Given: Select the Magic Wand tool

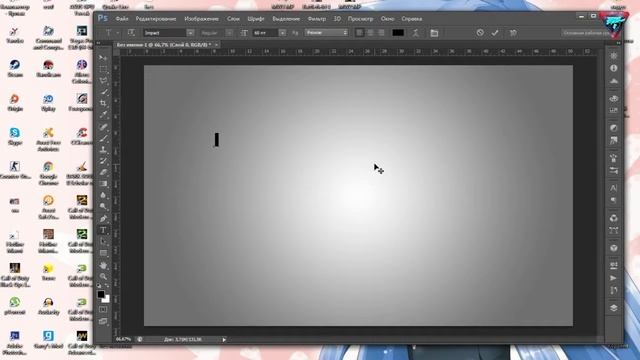Looking at the screenshot, I should click(x=103, y=92).
